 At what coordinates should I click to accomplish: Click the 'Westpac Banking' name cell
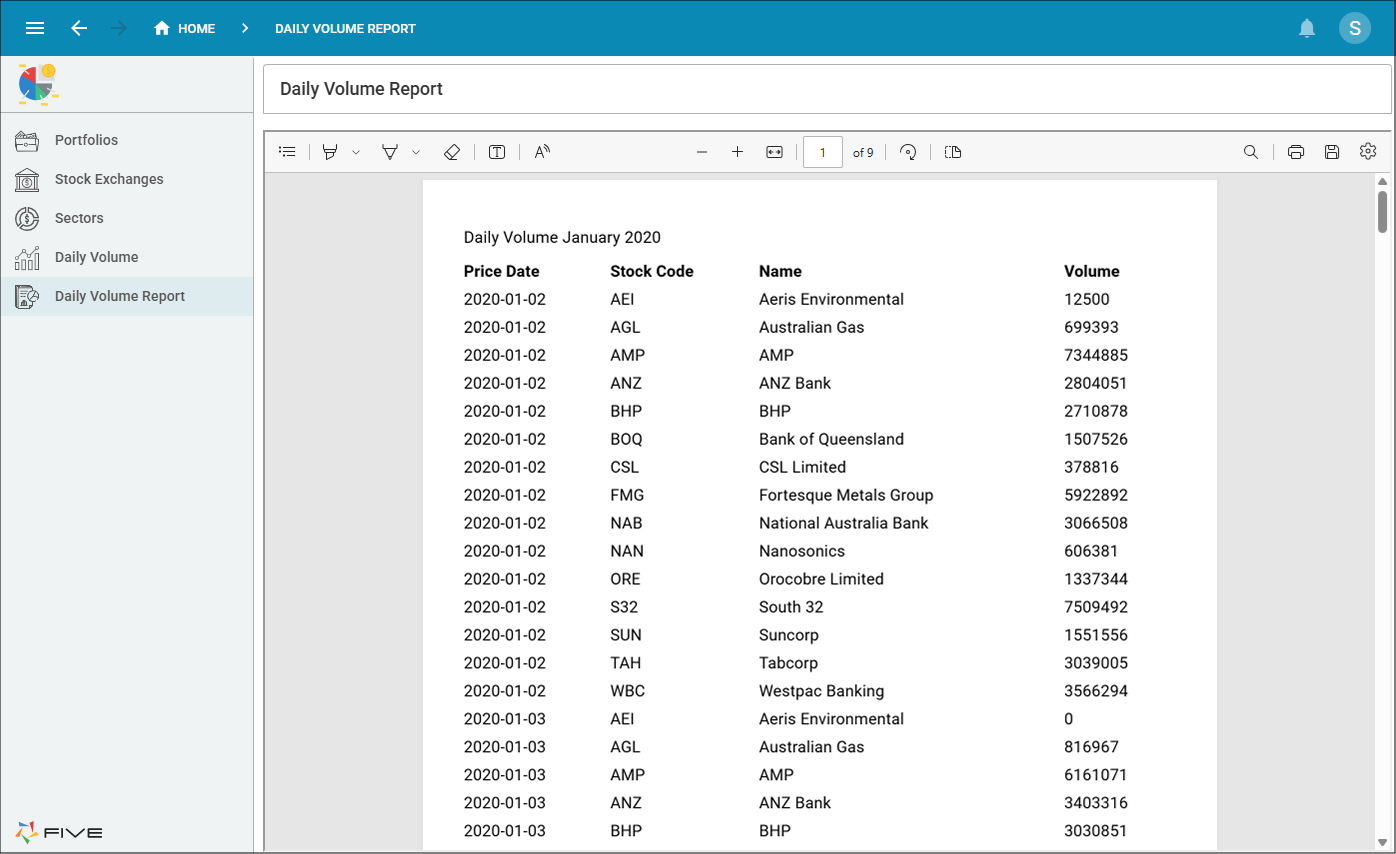[x=821, y=691]
